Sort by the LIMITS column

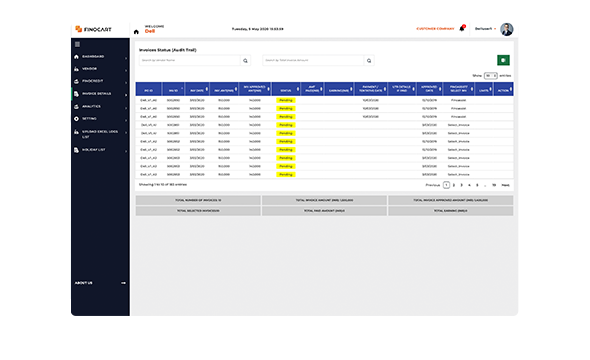click(x=484, y=89)
